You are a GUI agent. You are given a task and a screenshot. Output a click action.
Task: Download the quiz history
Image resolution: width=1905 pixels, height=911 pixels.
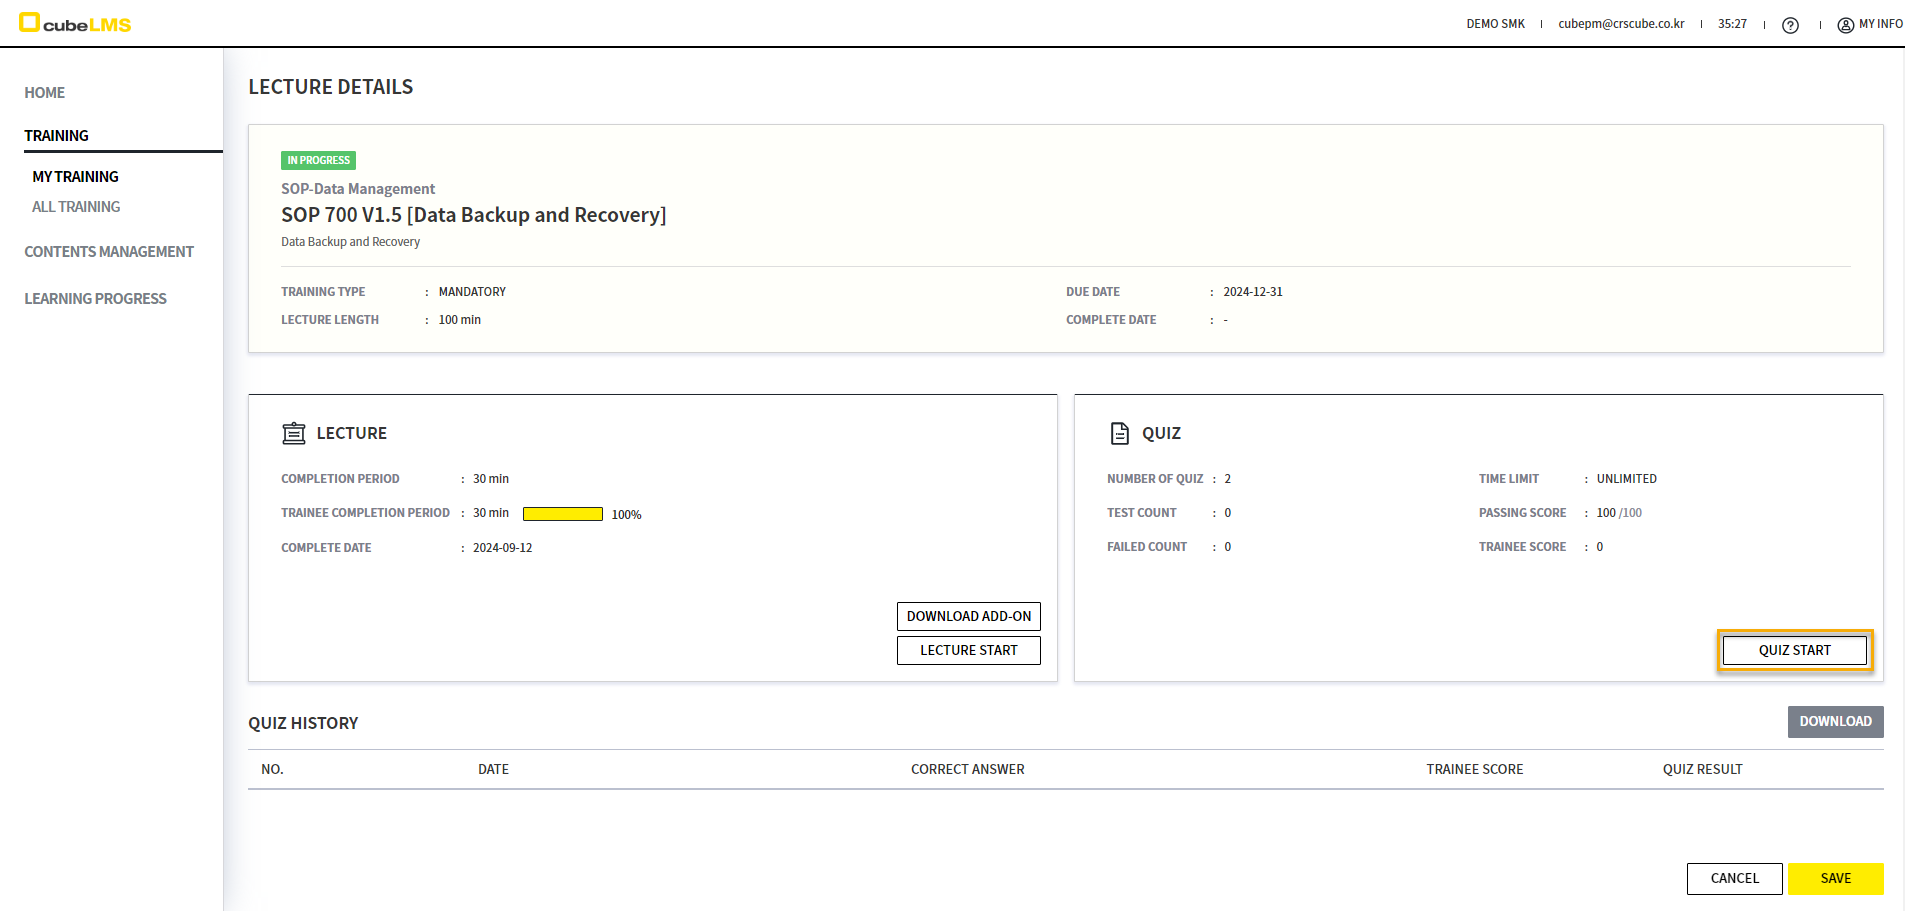tap(1835, 722)
